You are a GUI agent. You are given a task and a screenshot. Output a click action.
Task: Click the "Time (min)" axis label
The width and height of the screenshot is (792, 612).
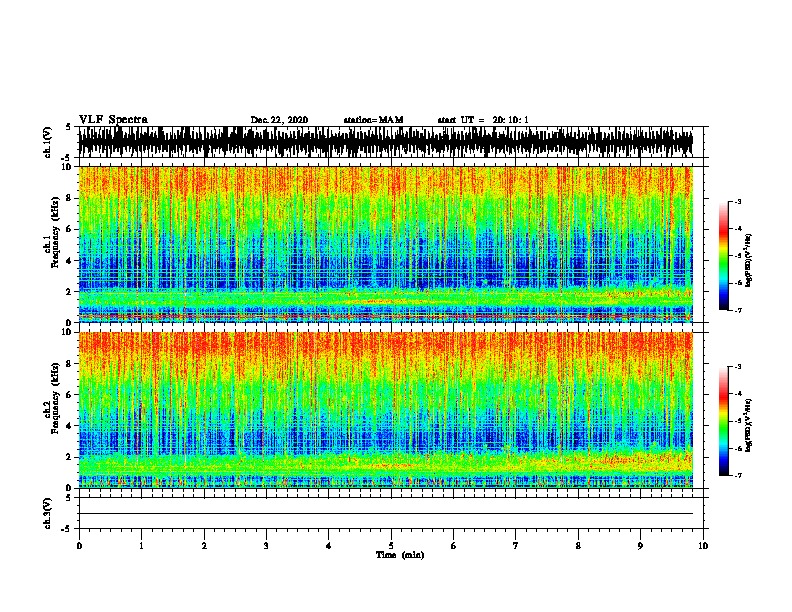[400, 555]
